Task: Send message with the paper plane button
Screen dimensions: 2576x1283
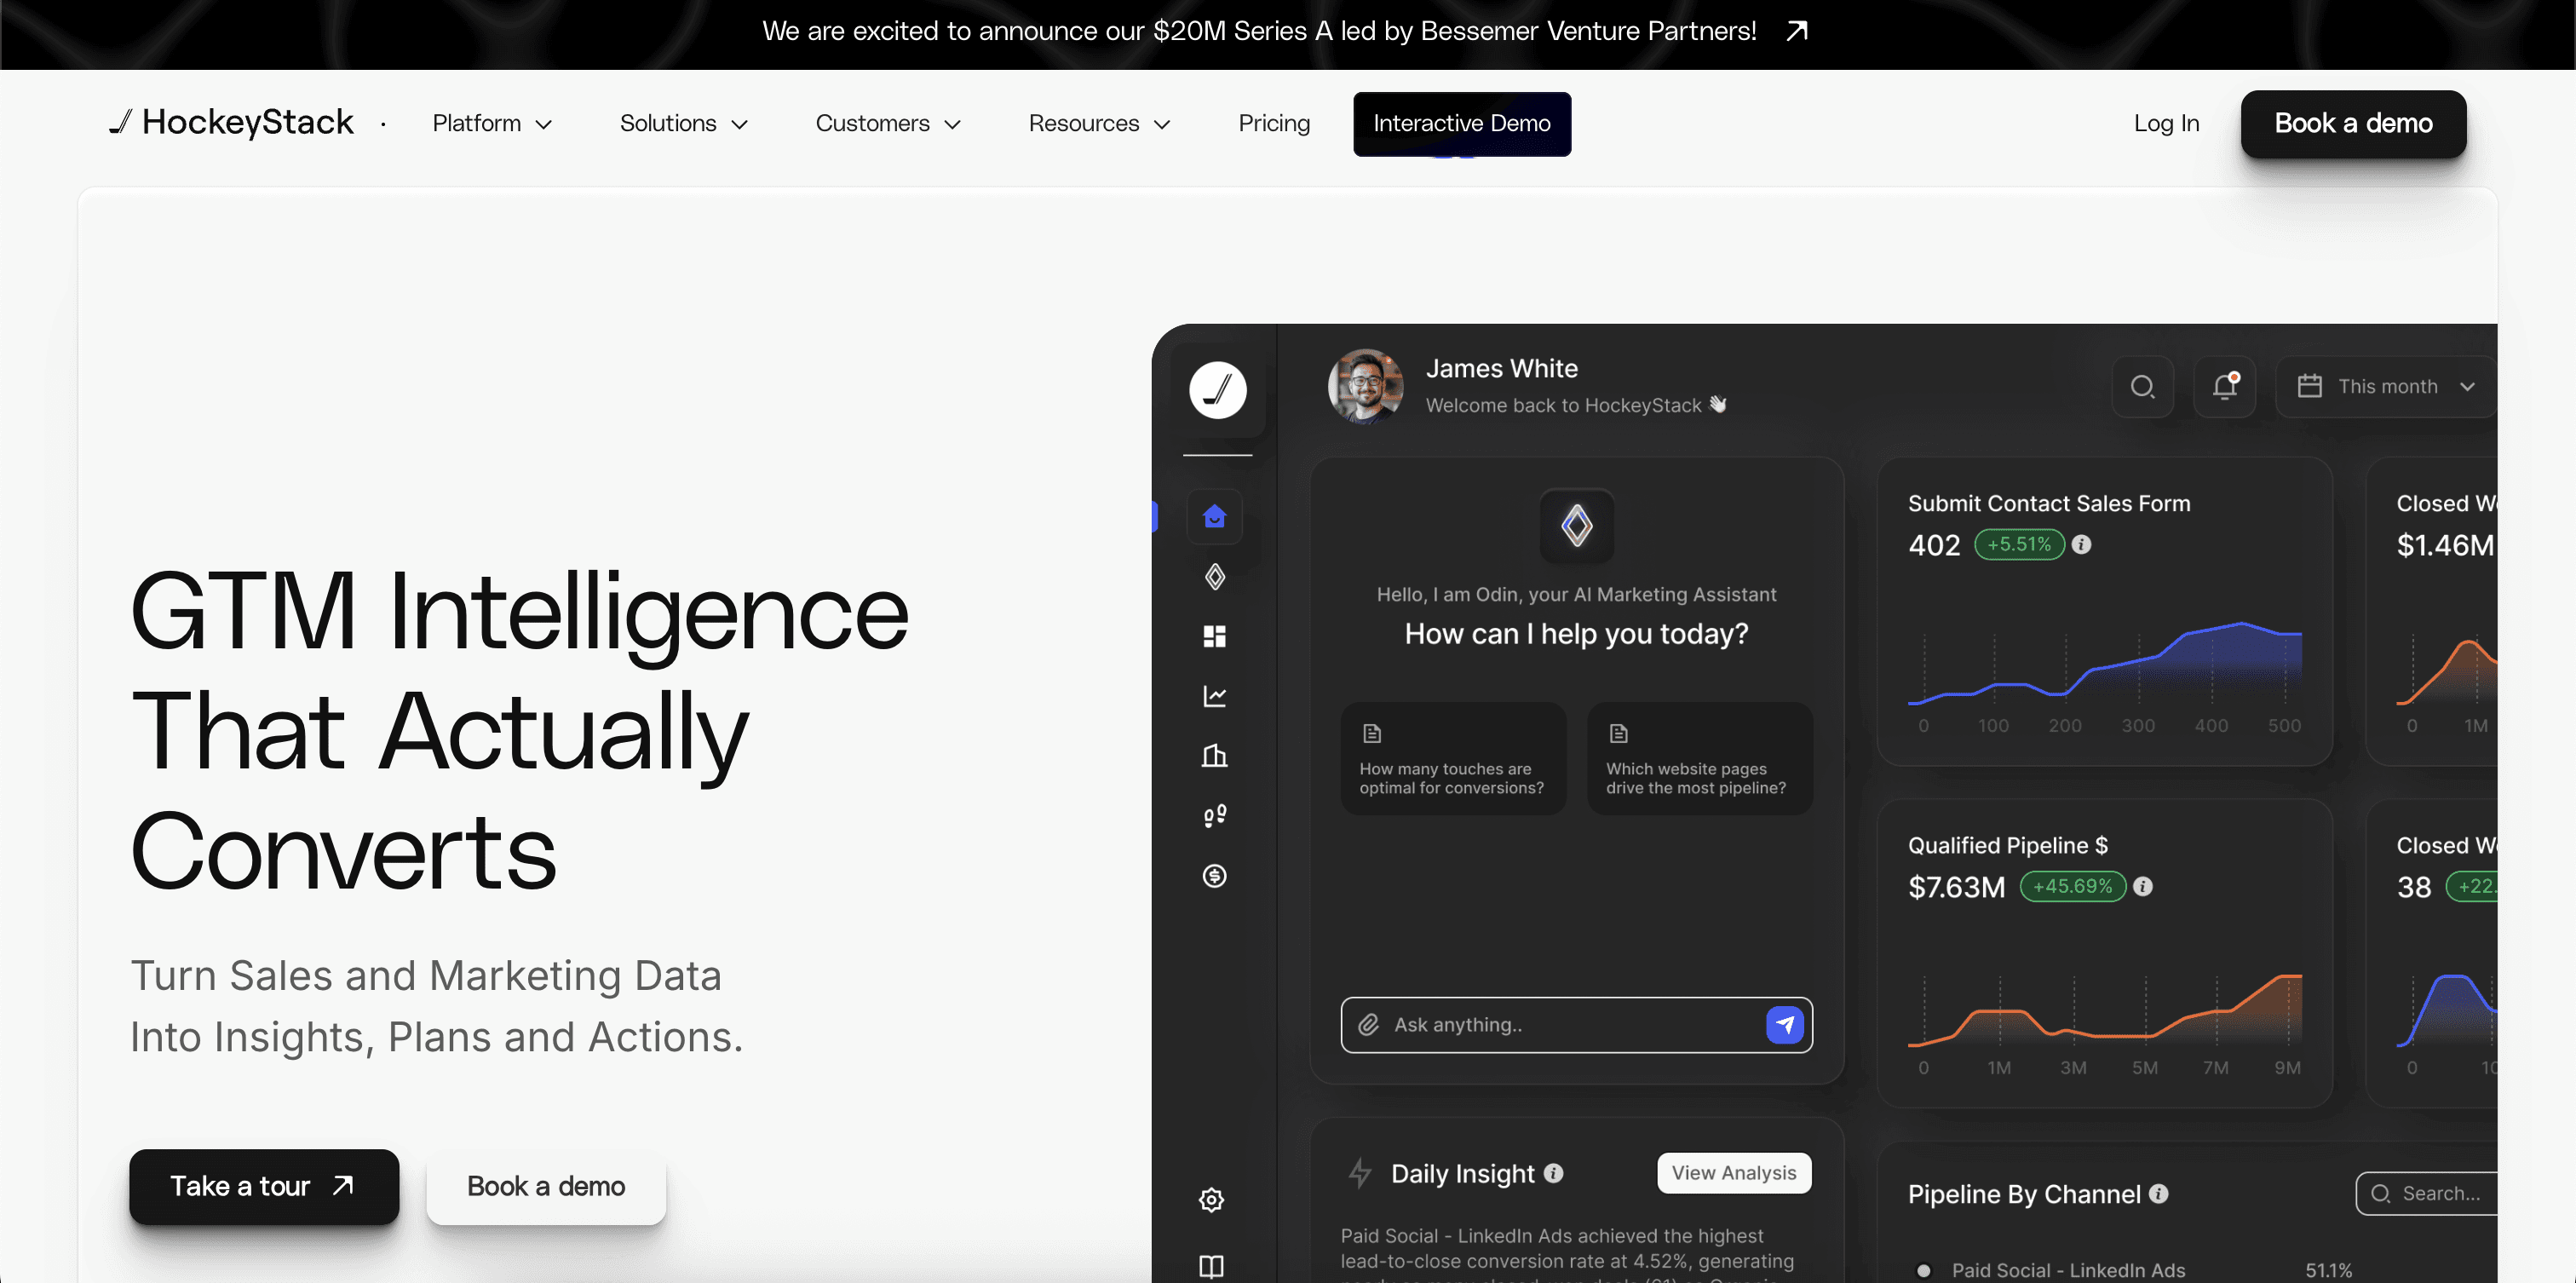Action: coord(1784,1024)
